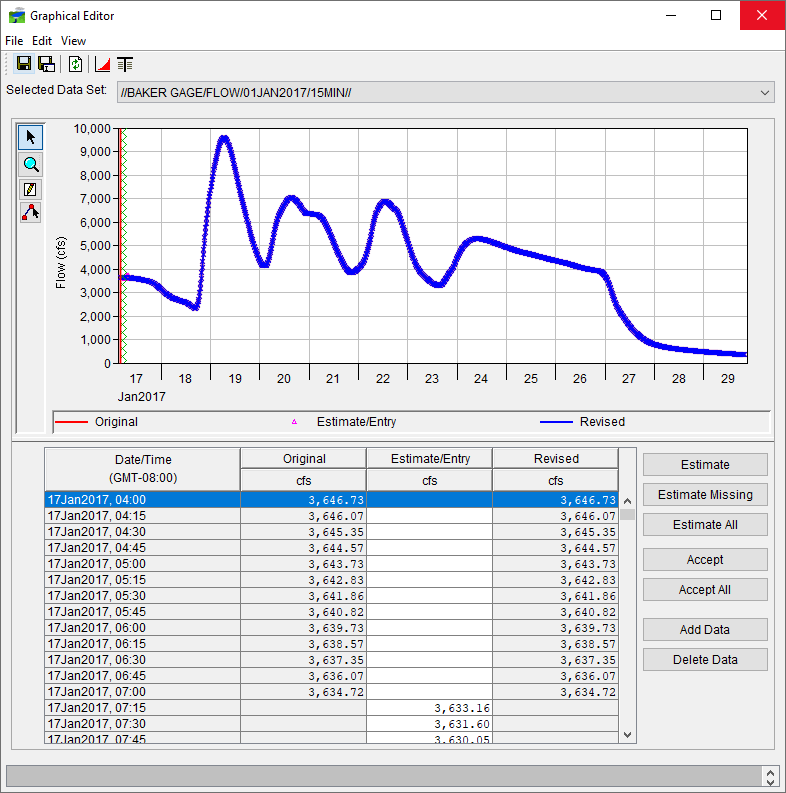Click the Accept All button
Screen dimensions: 786x793
705,590
